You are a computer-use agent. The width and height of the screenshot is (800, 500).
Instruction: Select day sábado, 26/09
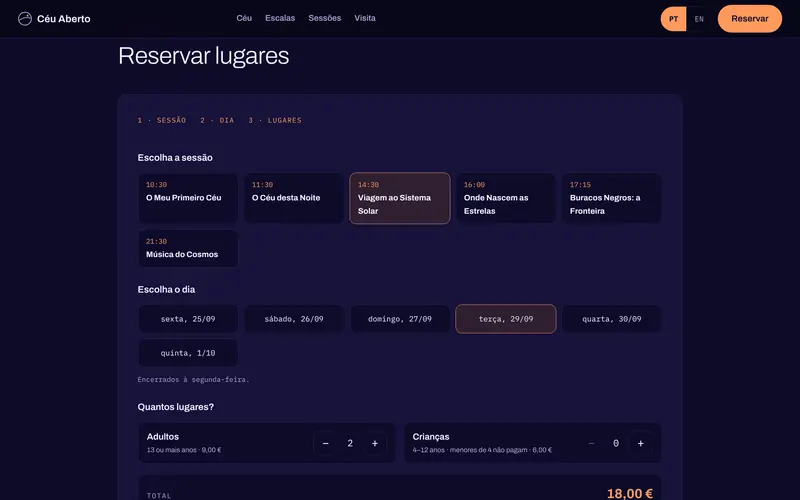tap(294, 319)
